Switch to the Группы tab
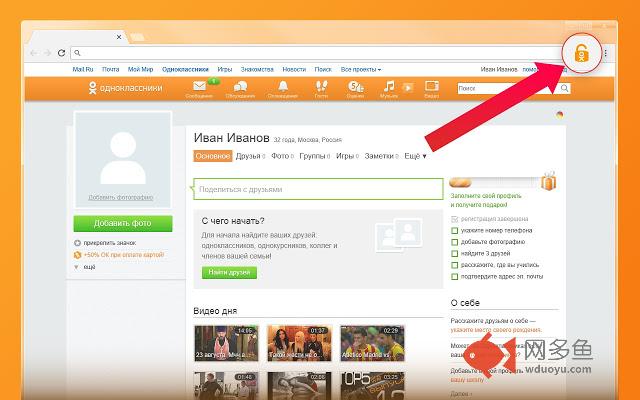Screen dimensions: 640x400 [x=314, y=156]
